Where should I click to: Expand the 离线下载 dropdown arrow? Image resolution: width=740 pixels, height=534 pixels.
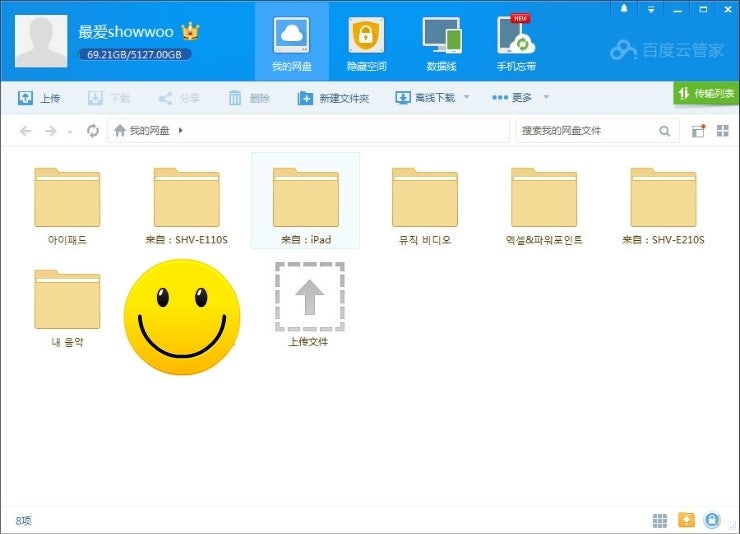click(x=467, y=97)
